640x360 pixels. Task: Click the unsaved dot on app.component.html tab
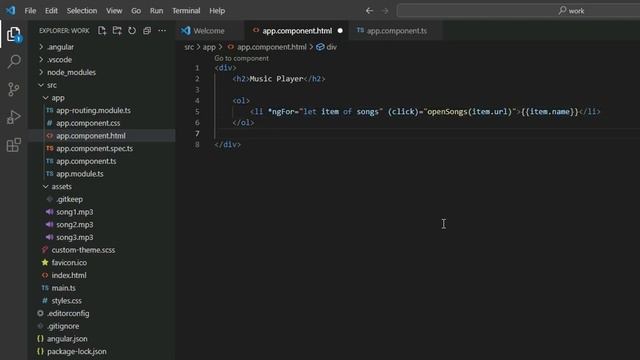(x=340, y=31)
